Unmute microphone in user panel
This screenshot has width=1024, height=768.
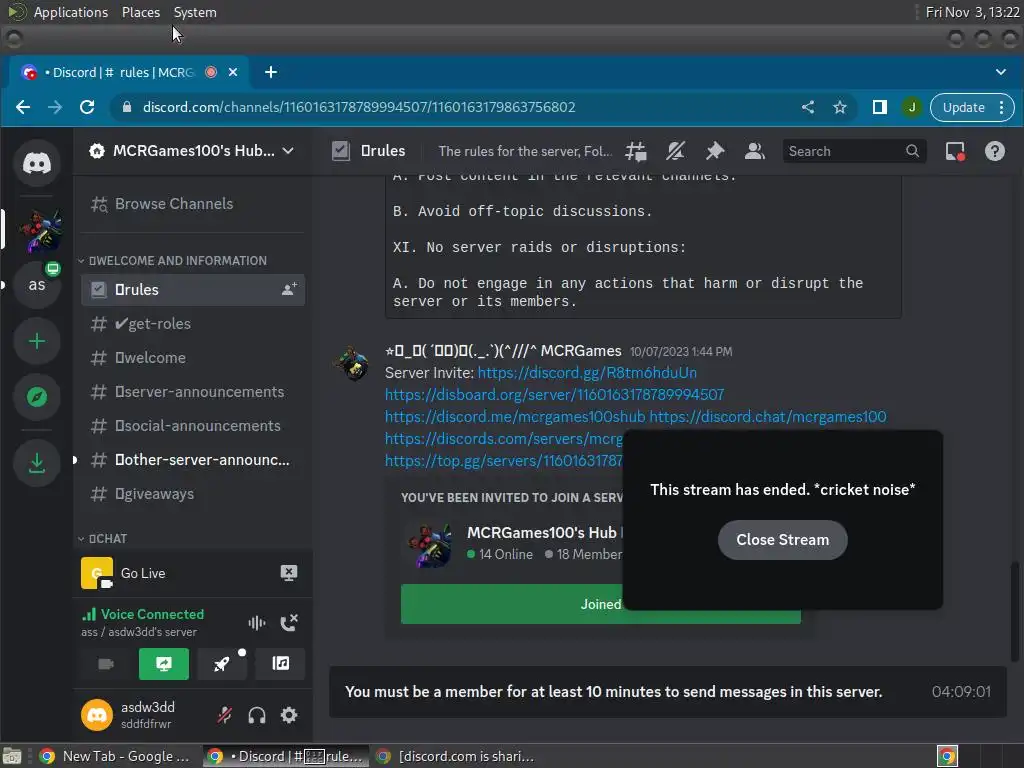click(225, 715)
